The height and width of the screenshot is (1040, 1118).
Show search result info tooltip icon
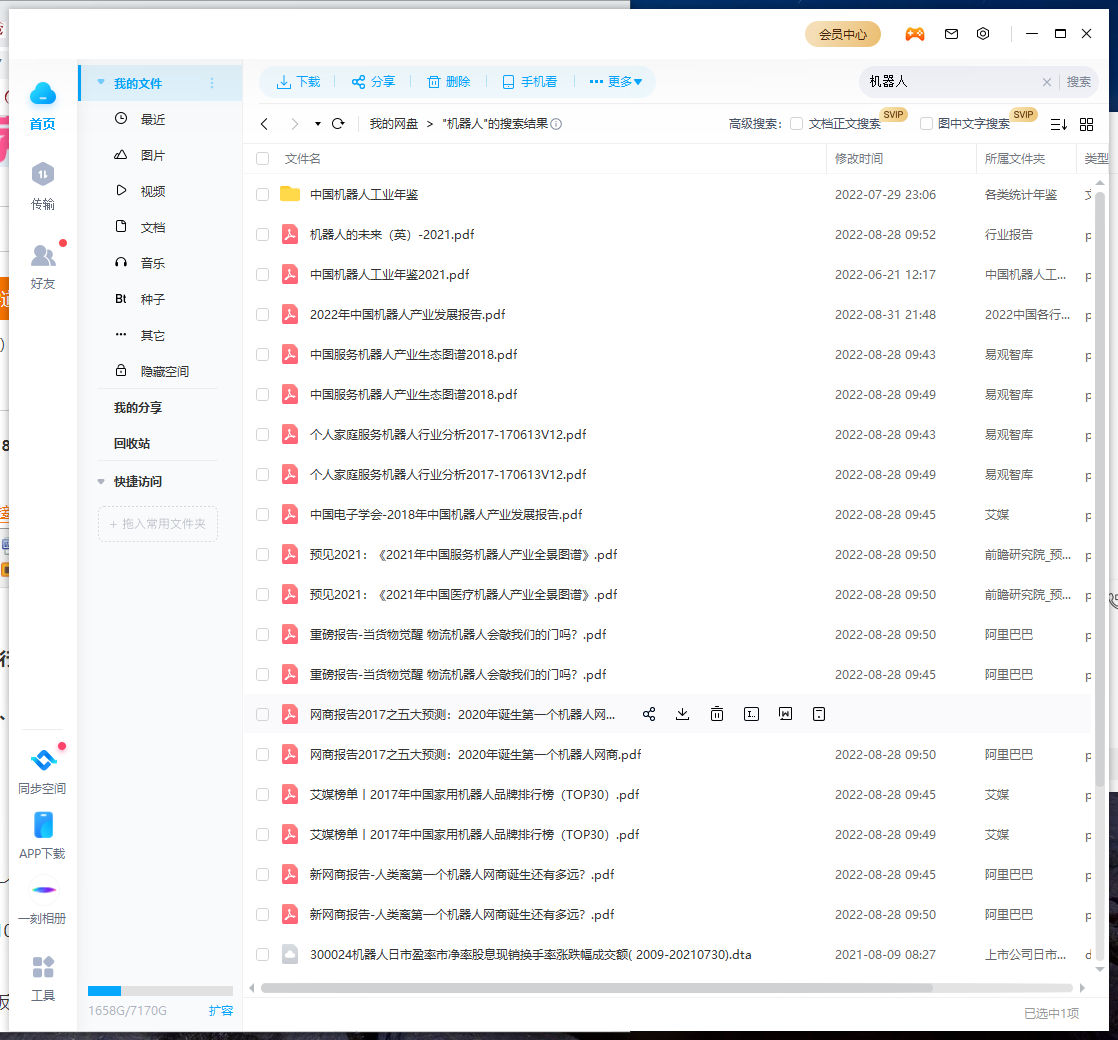pos(556,124)
